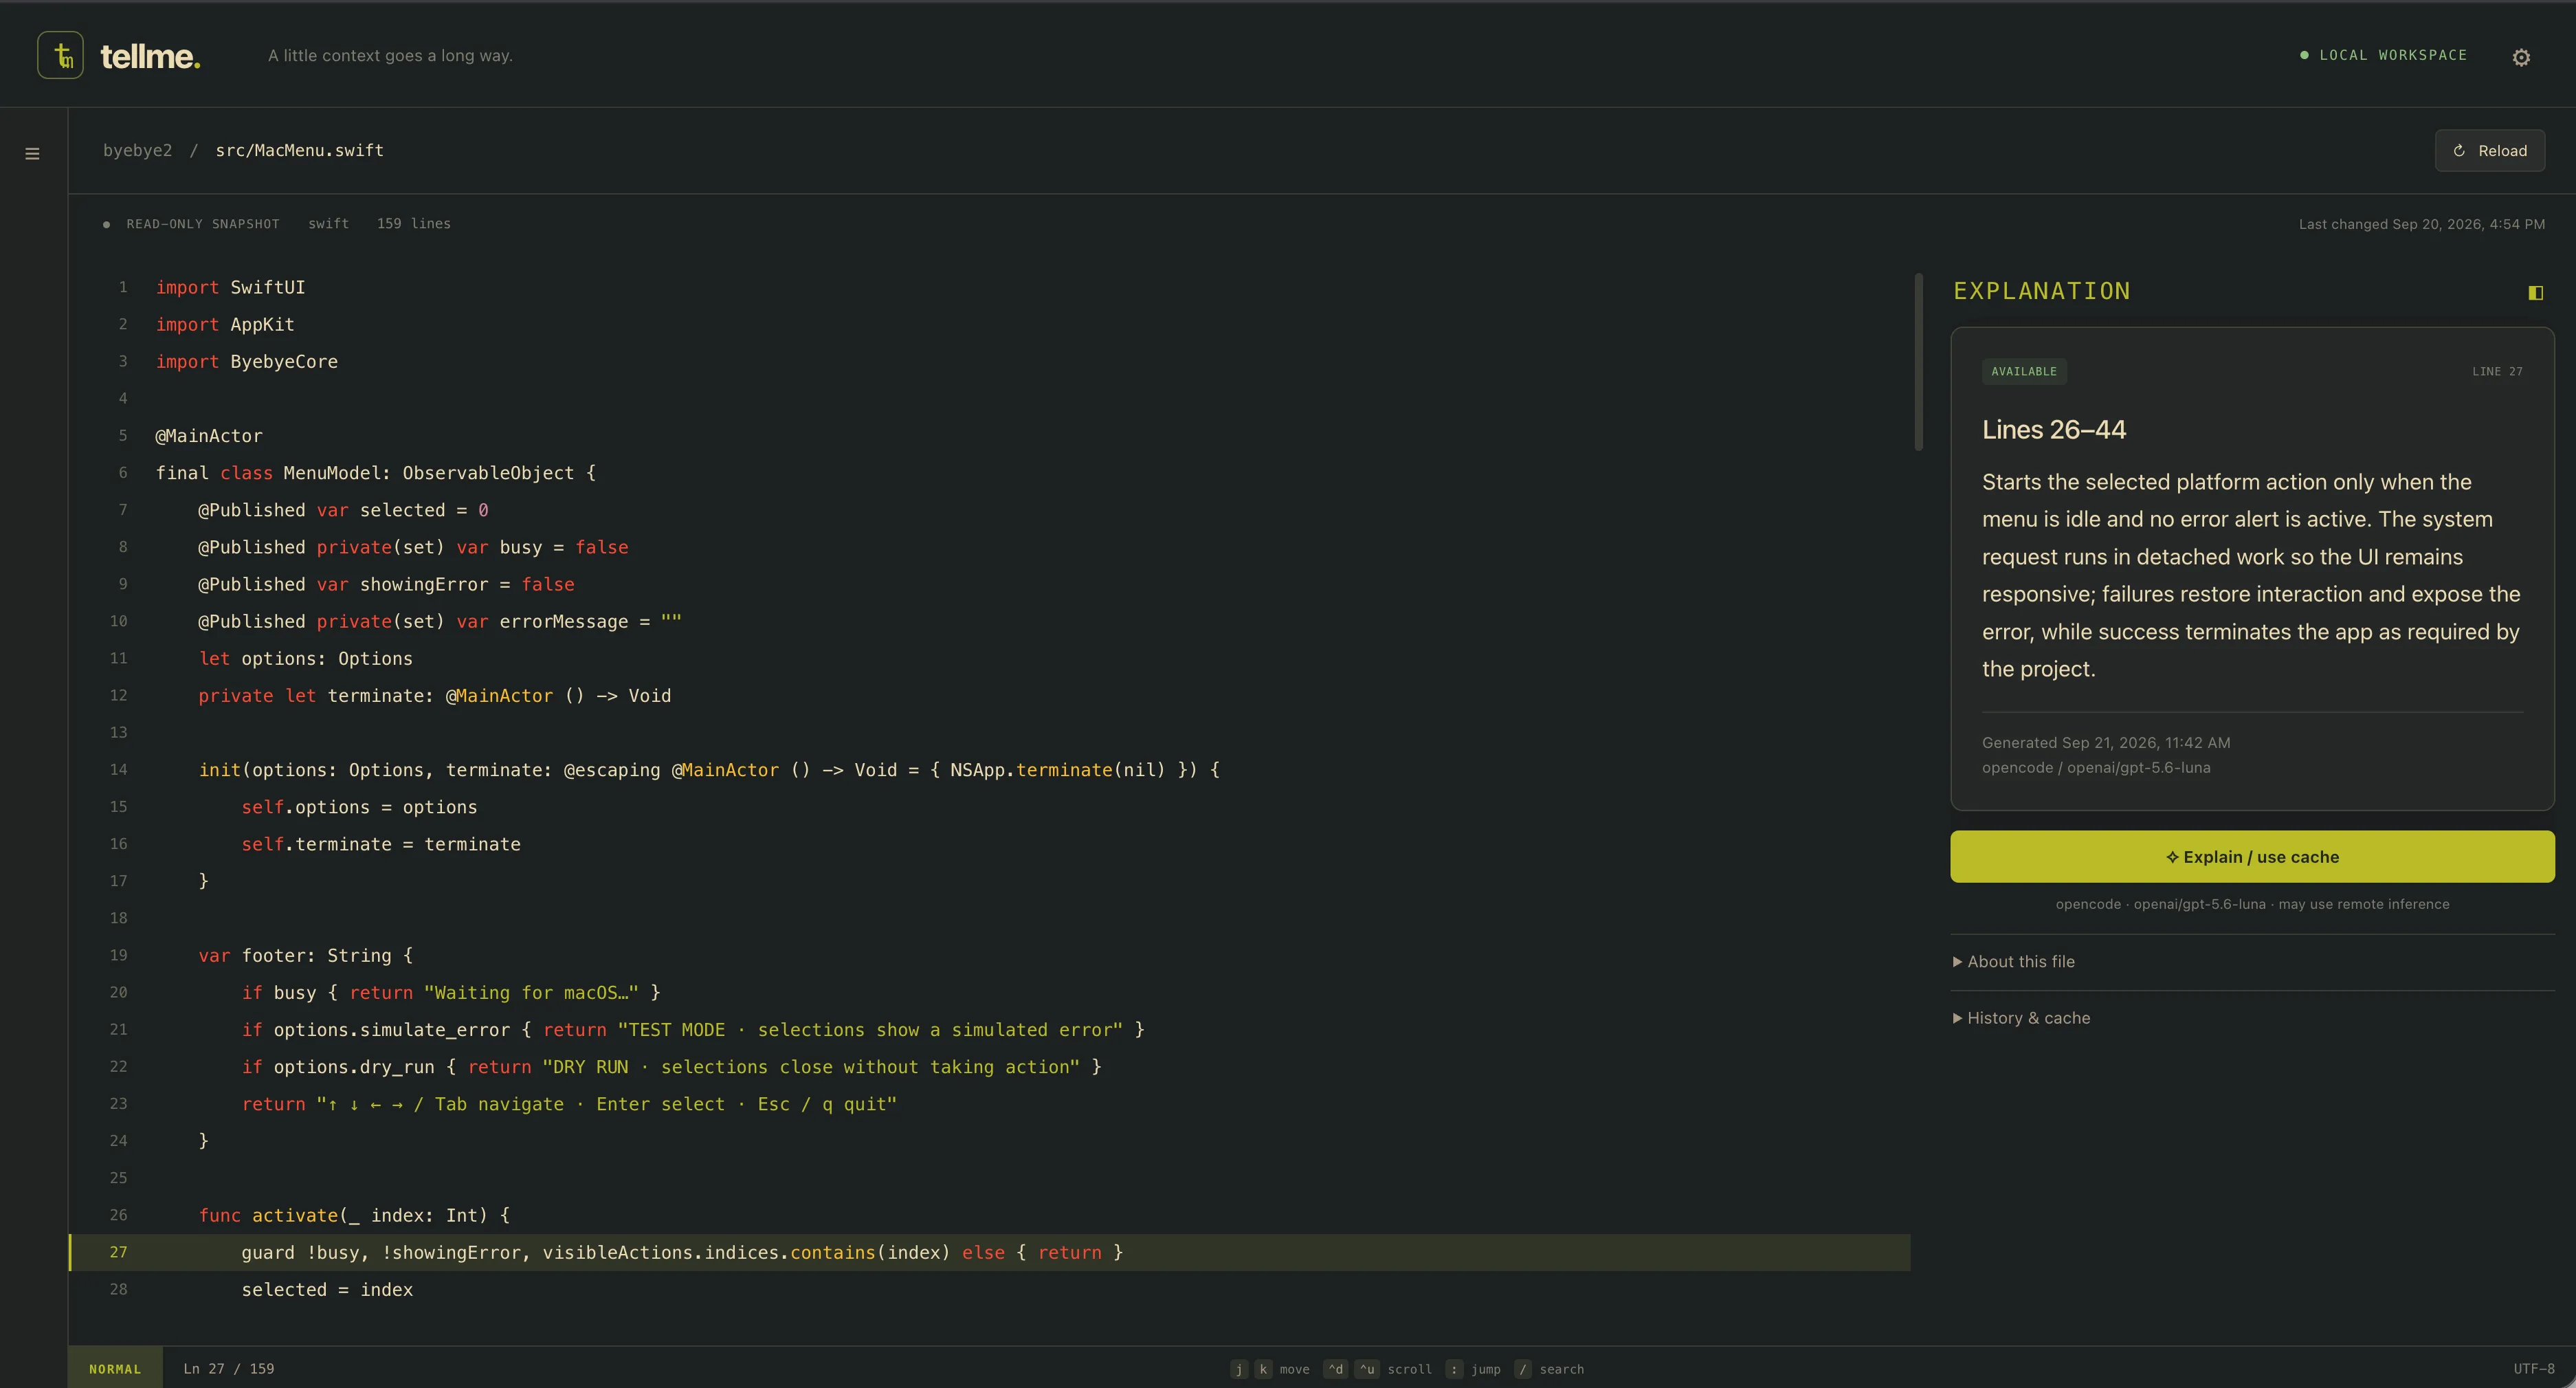Select the self.options = options line

[990, 807]
